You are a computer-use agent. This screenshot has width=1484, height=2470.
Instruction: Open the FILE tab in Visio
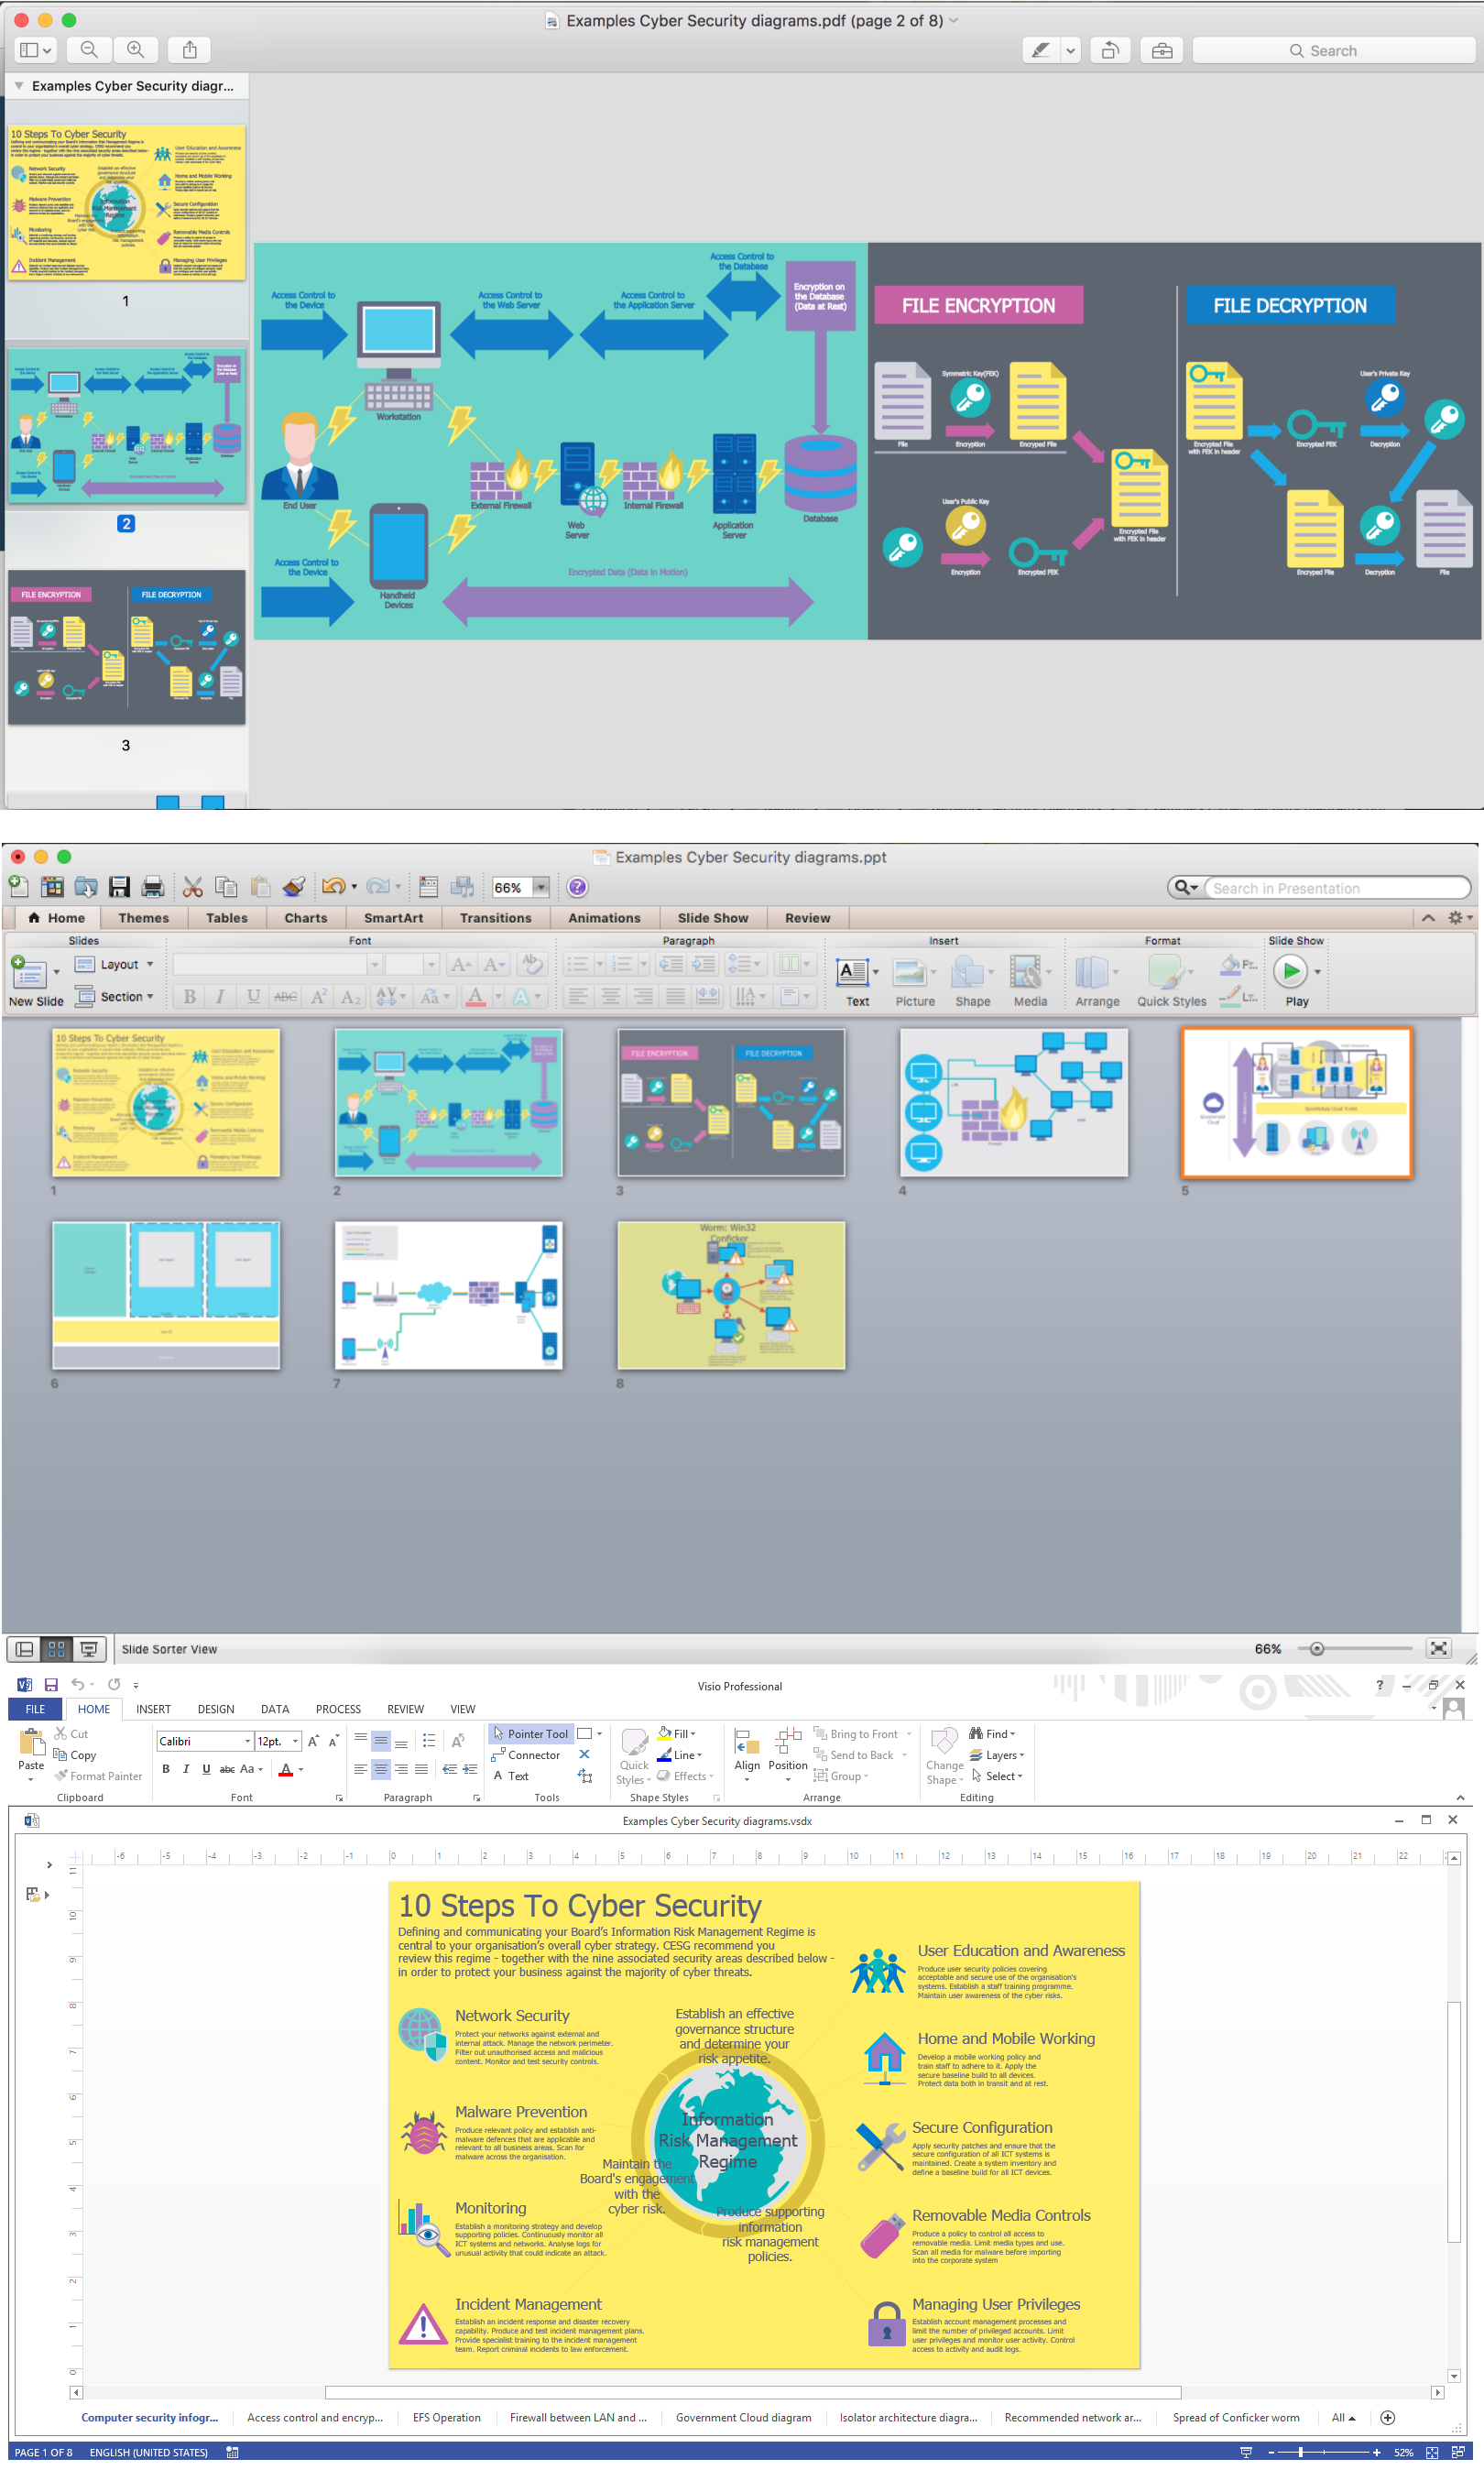pos(35,1709)
